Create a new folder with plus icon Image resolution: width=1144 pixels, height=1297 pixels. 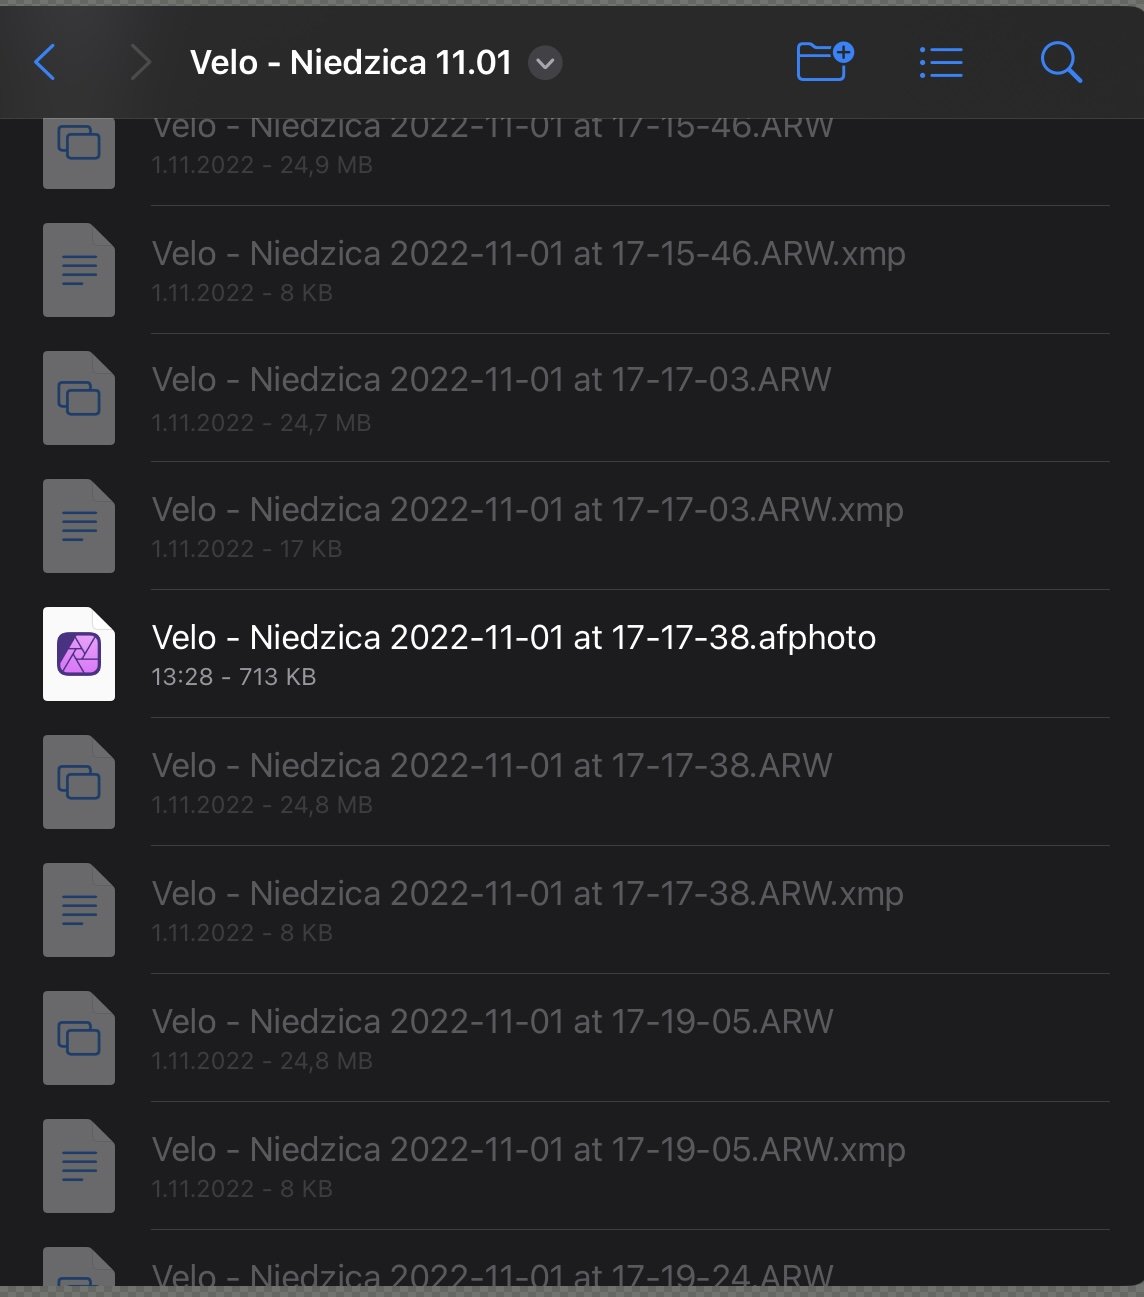825,61
